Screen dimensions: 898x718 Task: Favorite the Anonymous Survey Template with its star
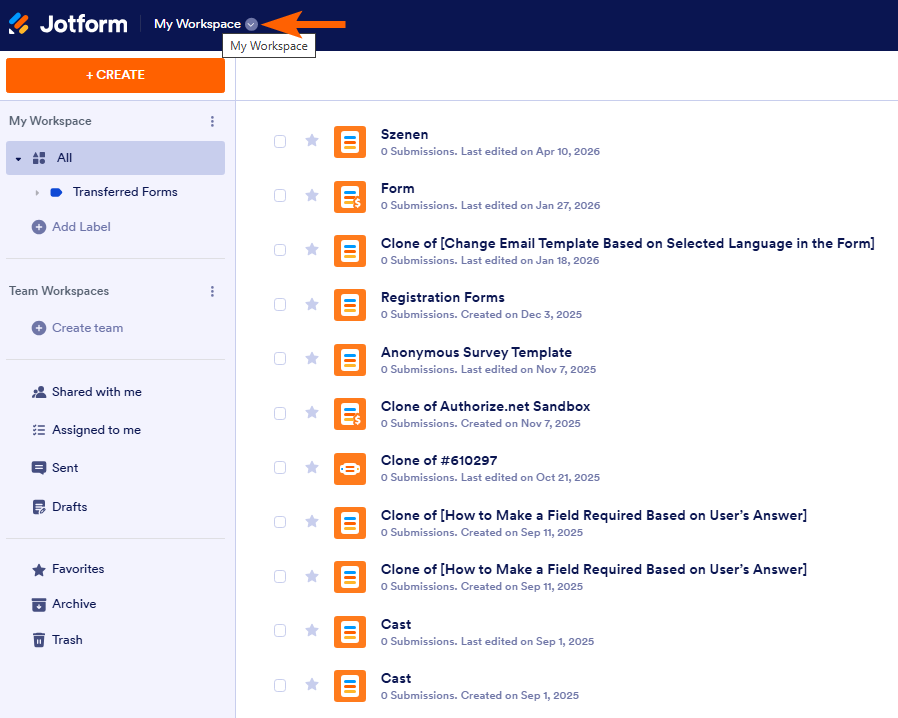[312, 359]
